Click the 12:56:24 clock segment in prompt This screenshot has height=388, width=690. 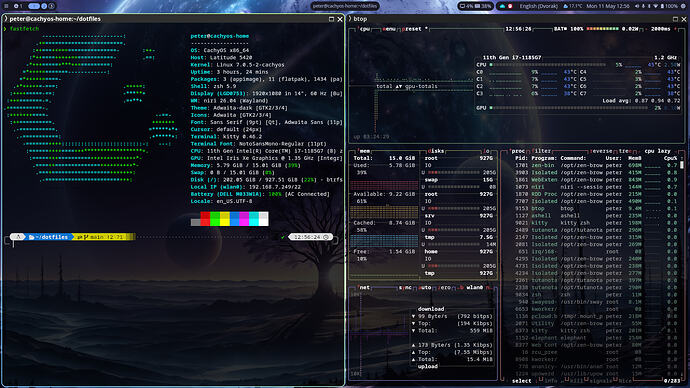point(311,237)
